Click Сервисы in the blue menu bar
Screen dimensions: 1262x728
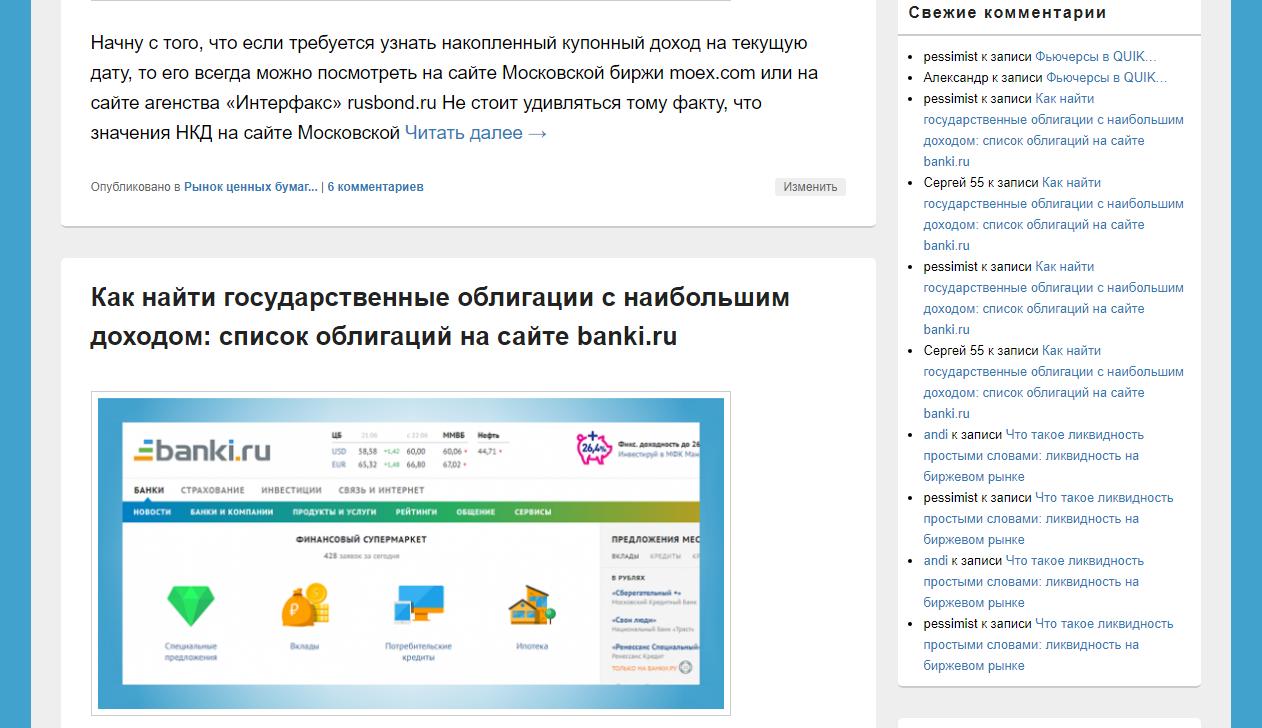[x=532, y=512]
